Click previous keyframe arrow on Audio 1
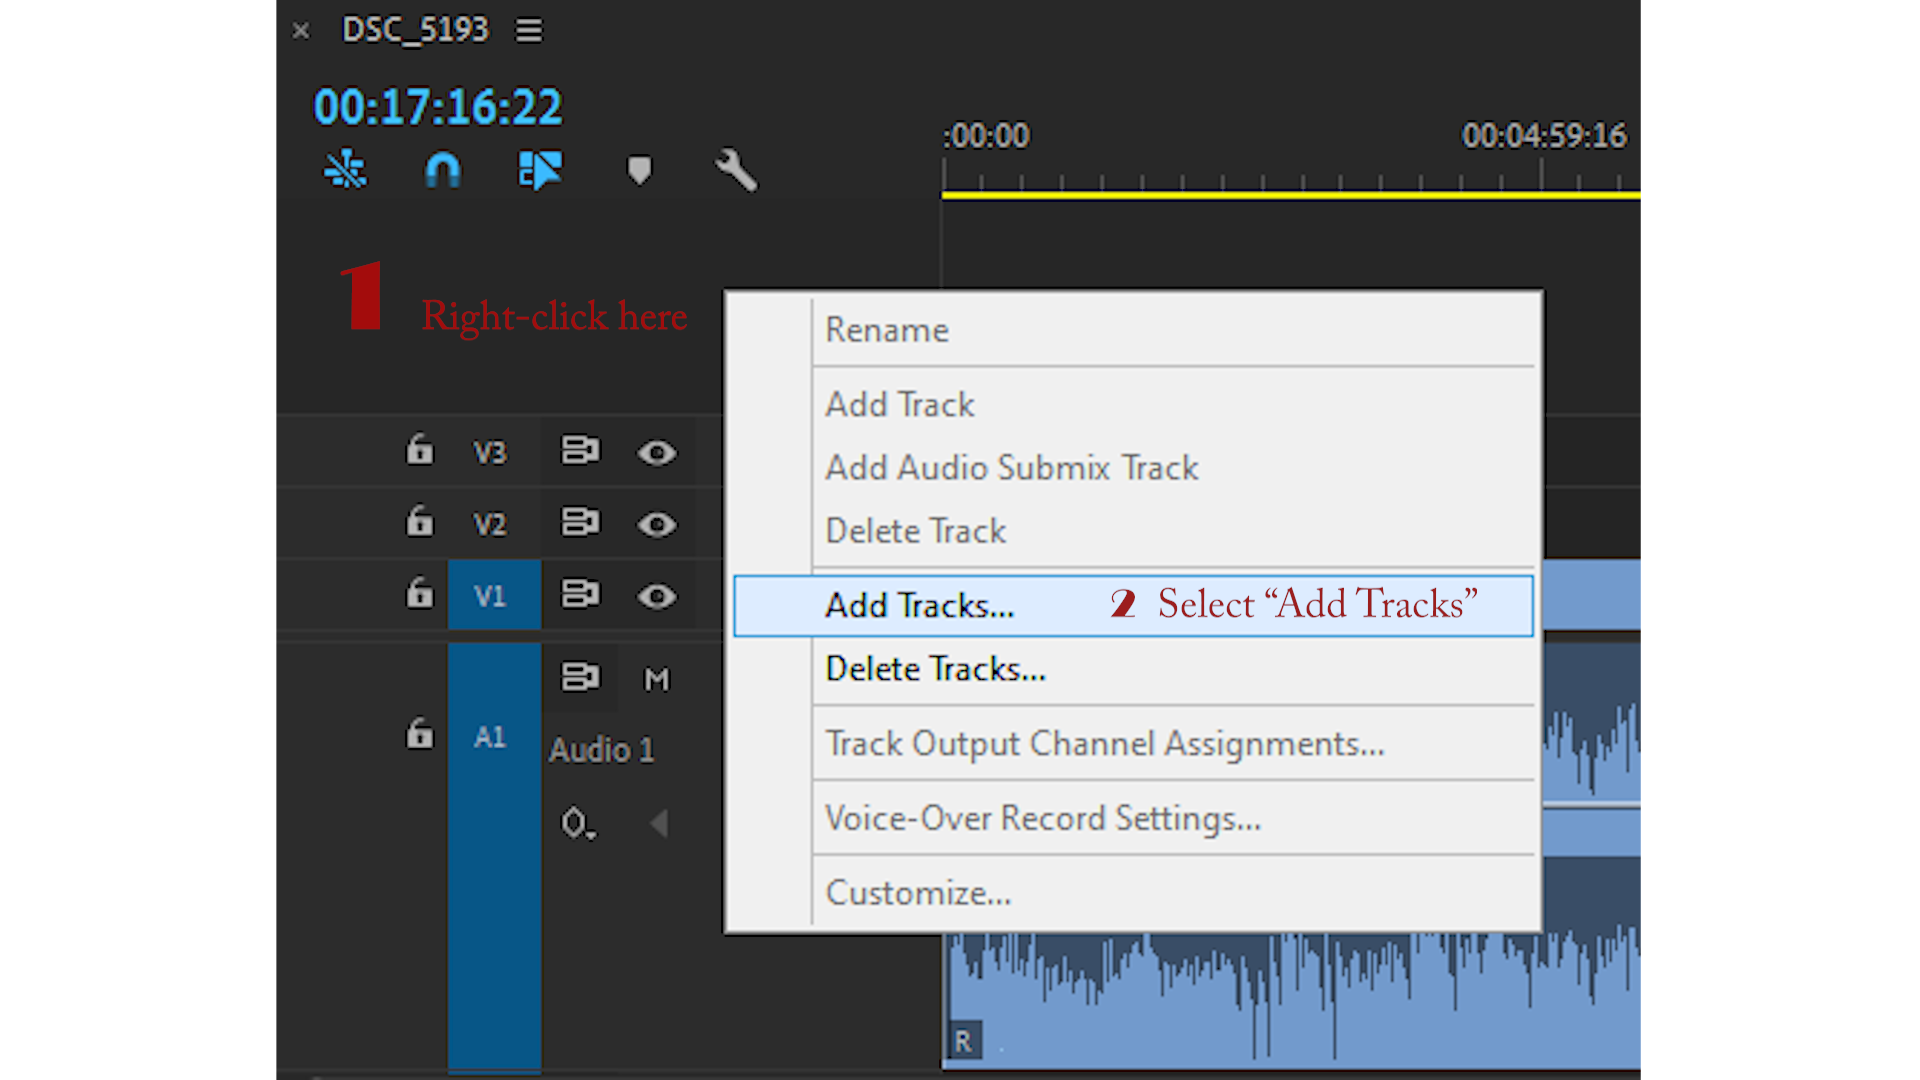1920x1080 pixels. point(659,824)
